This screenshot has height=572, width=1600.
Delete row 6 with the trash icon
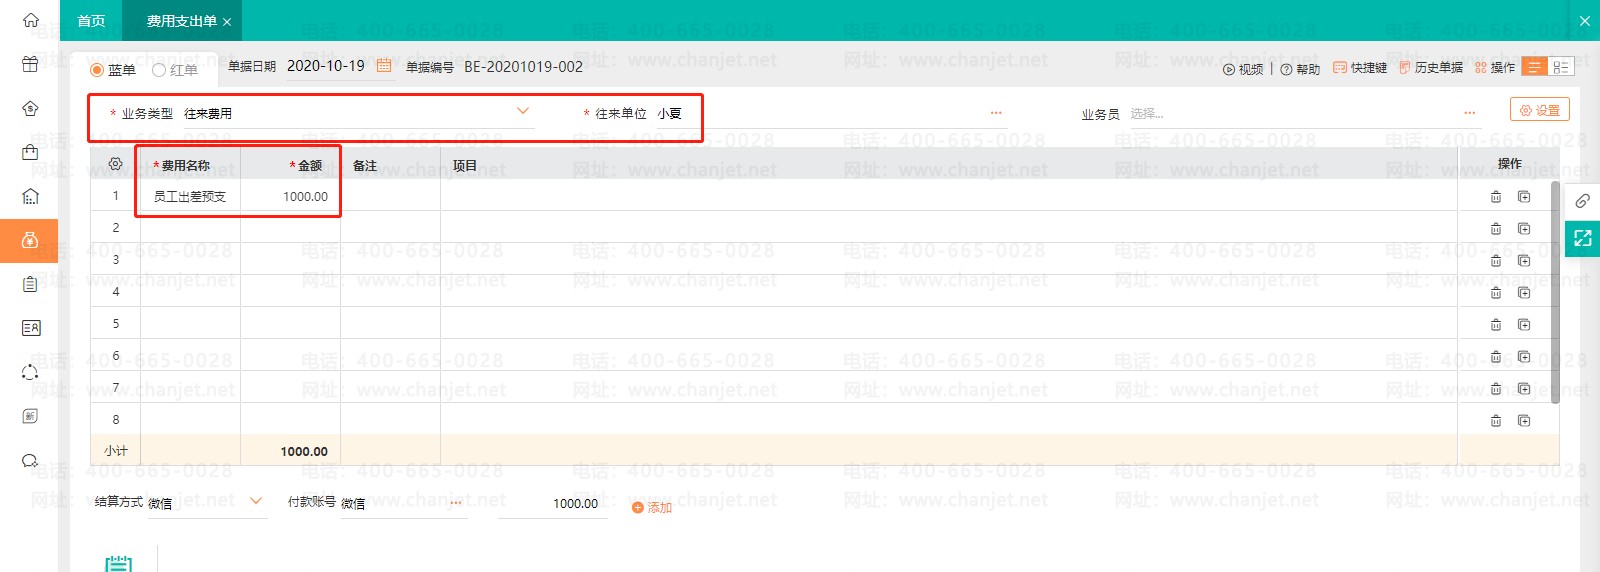pyautogui.click(x=1496, y=357)
